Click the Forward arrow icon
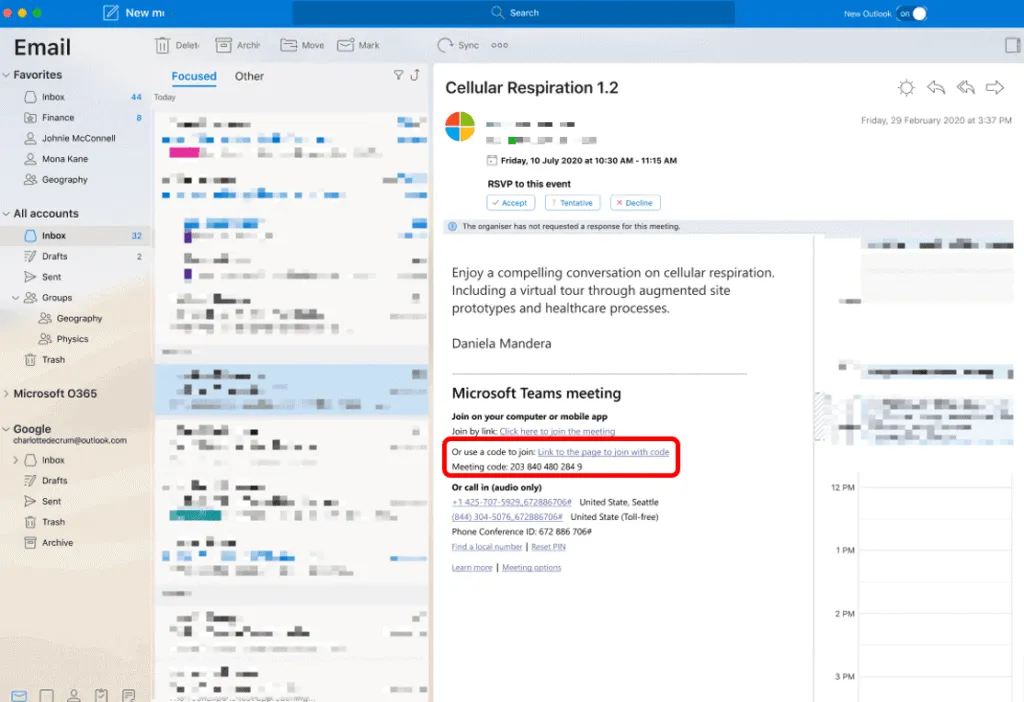The height and width of the screenshot is (702, 1024). point(995,88)
